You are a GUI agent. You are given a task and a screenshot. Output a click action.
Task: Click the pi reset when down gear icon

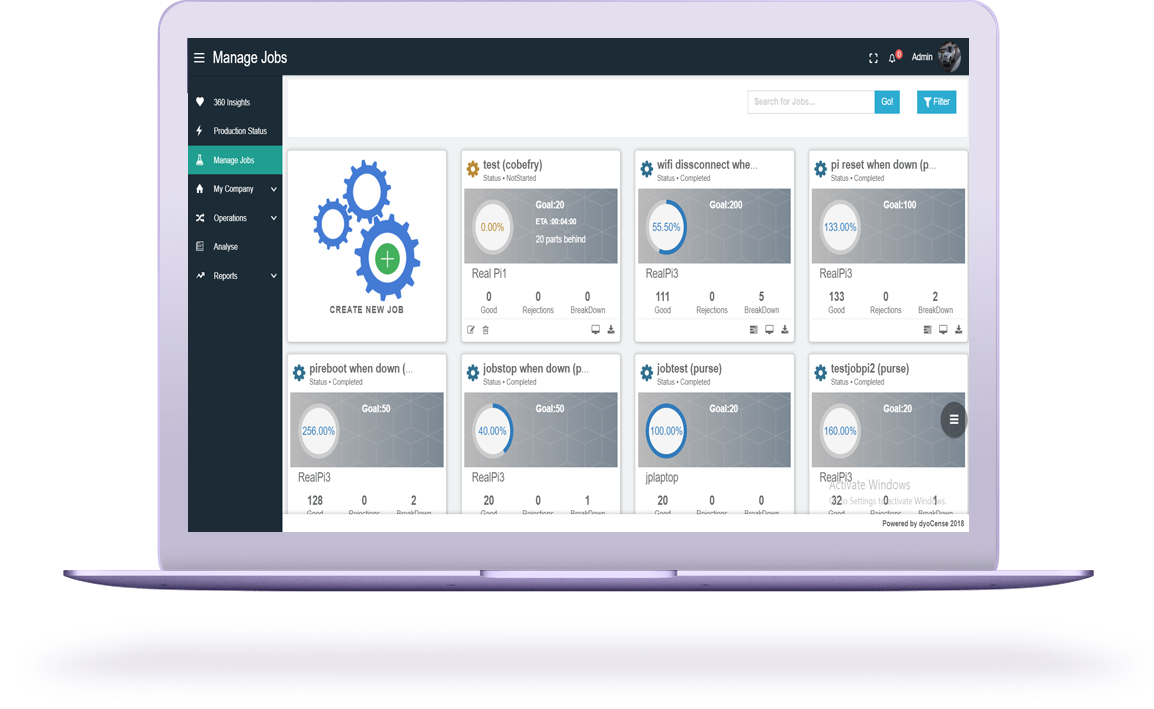click(820, 169)
